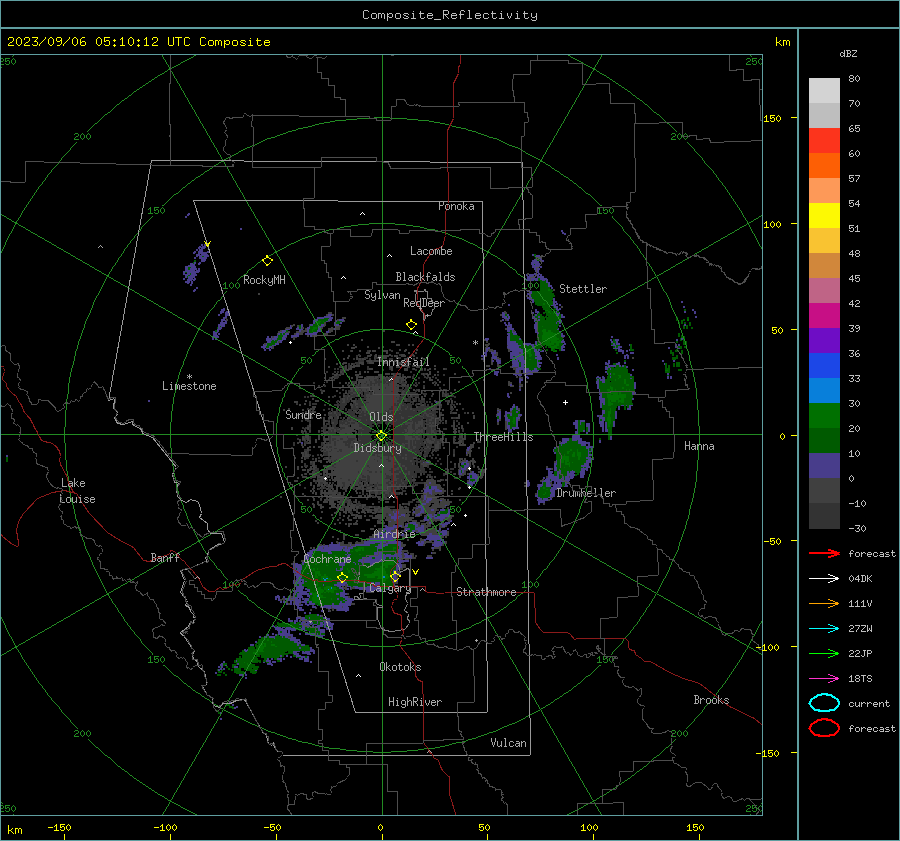Select the red swatch below 65 dBZ
This screenshot has height=841, width=900.
pyautogui.click(x=824, y=141)
